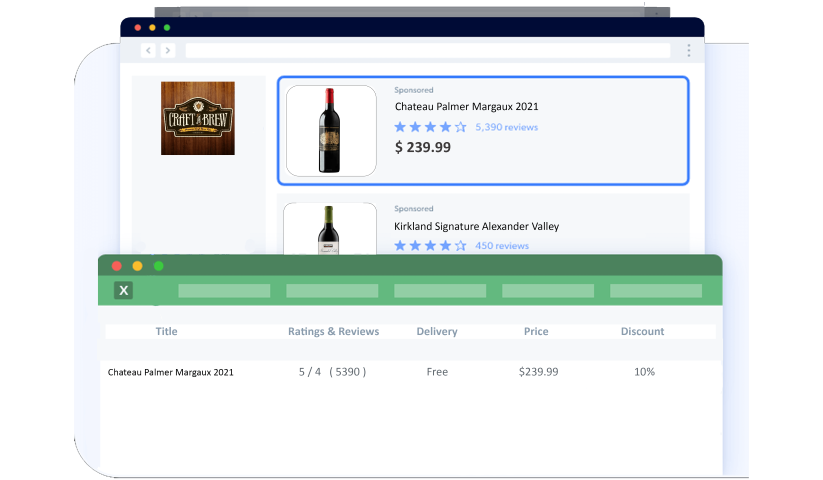Select the third placeholder tab in spreadsheet ribbon
This screenshot has height=480, width=823.
[x=440, y=291]
